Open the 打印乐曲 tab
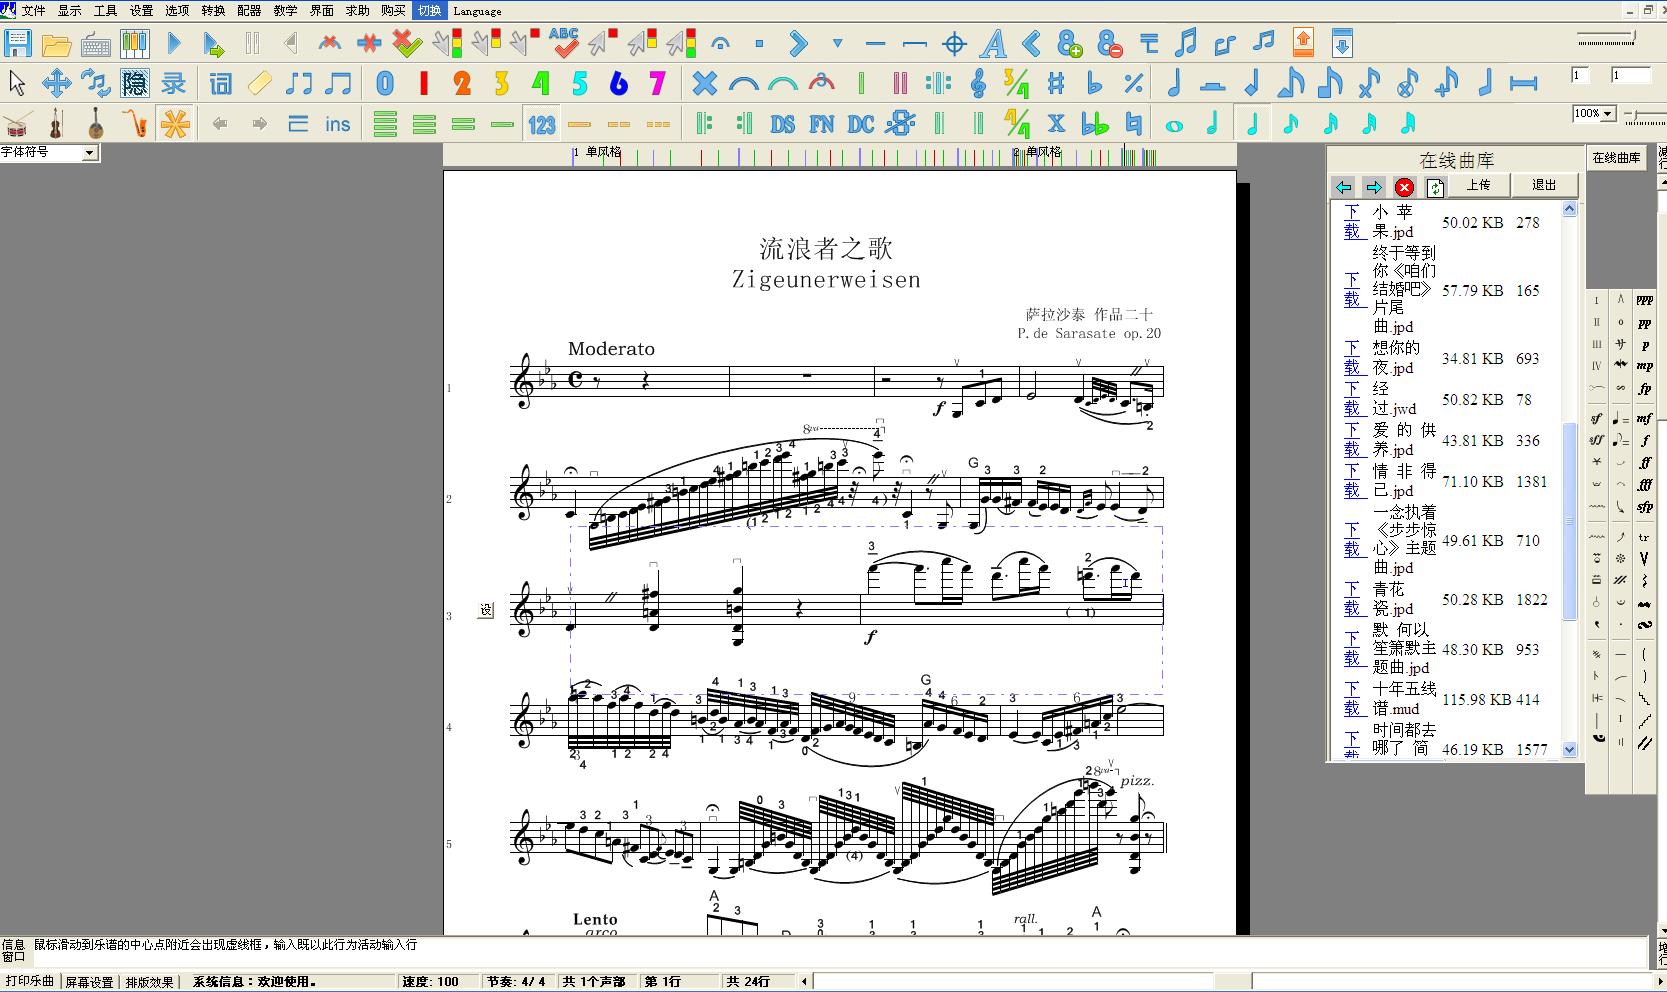Screen dimensions: 1667x992 [30, 981]
